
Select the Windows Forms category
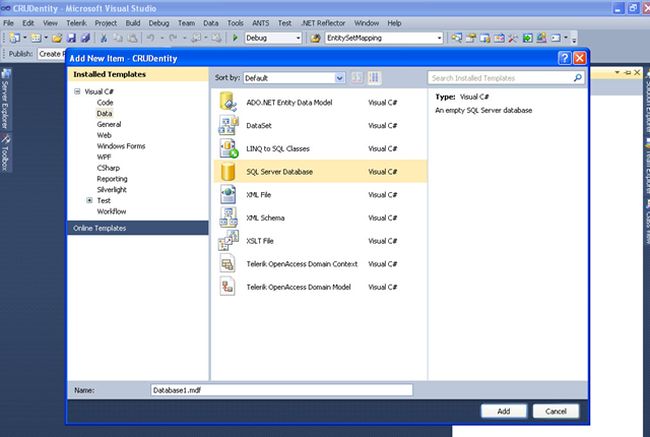coord(121,146)
